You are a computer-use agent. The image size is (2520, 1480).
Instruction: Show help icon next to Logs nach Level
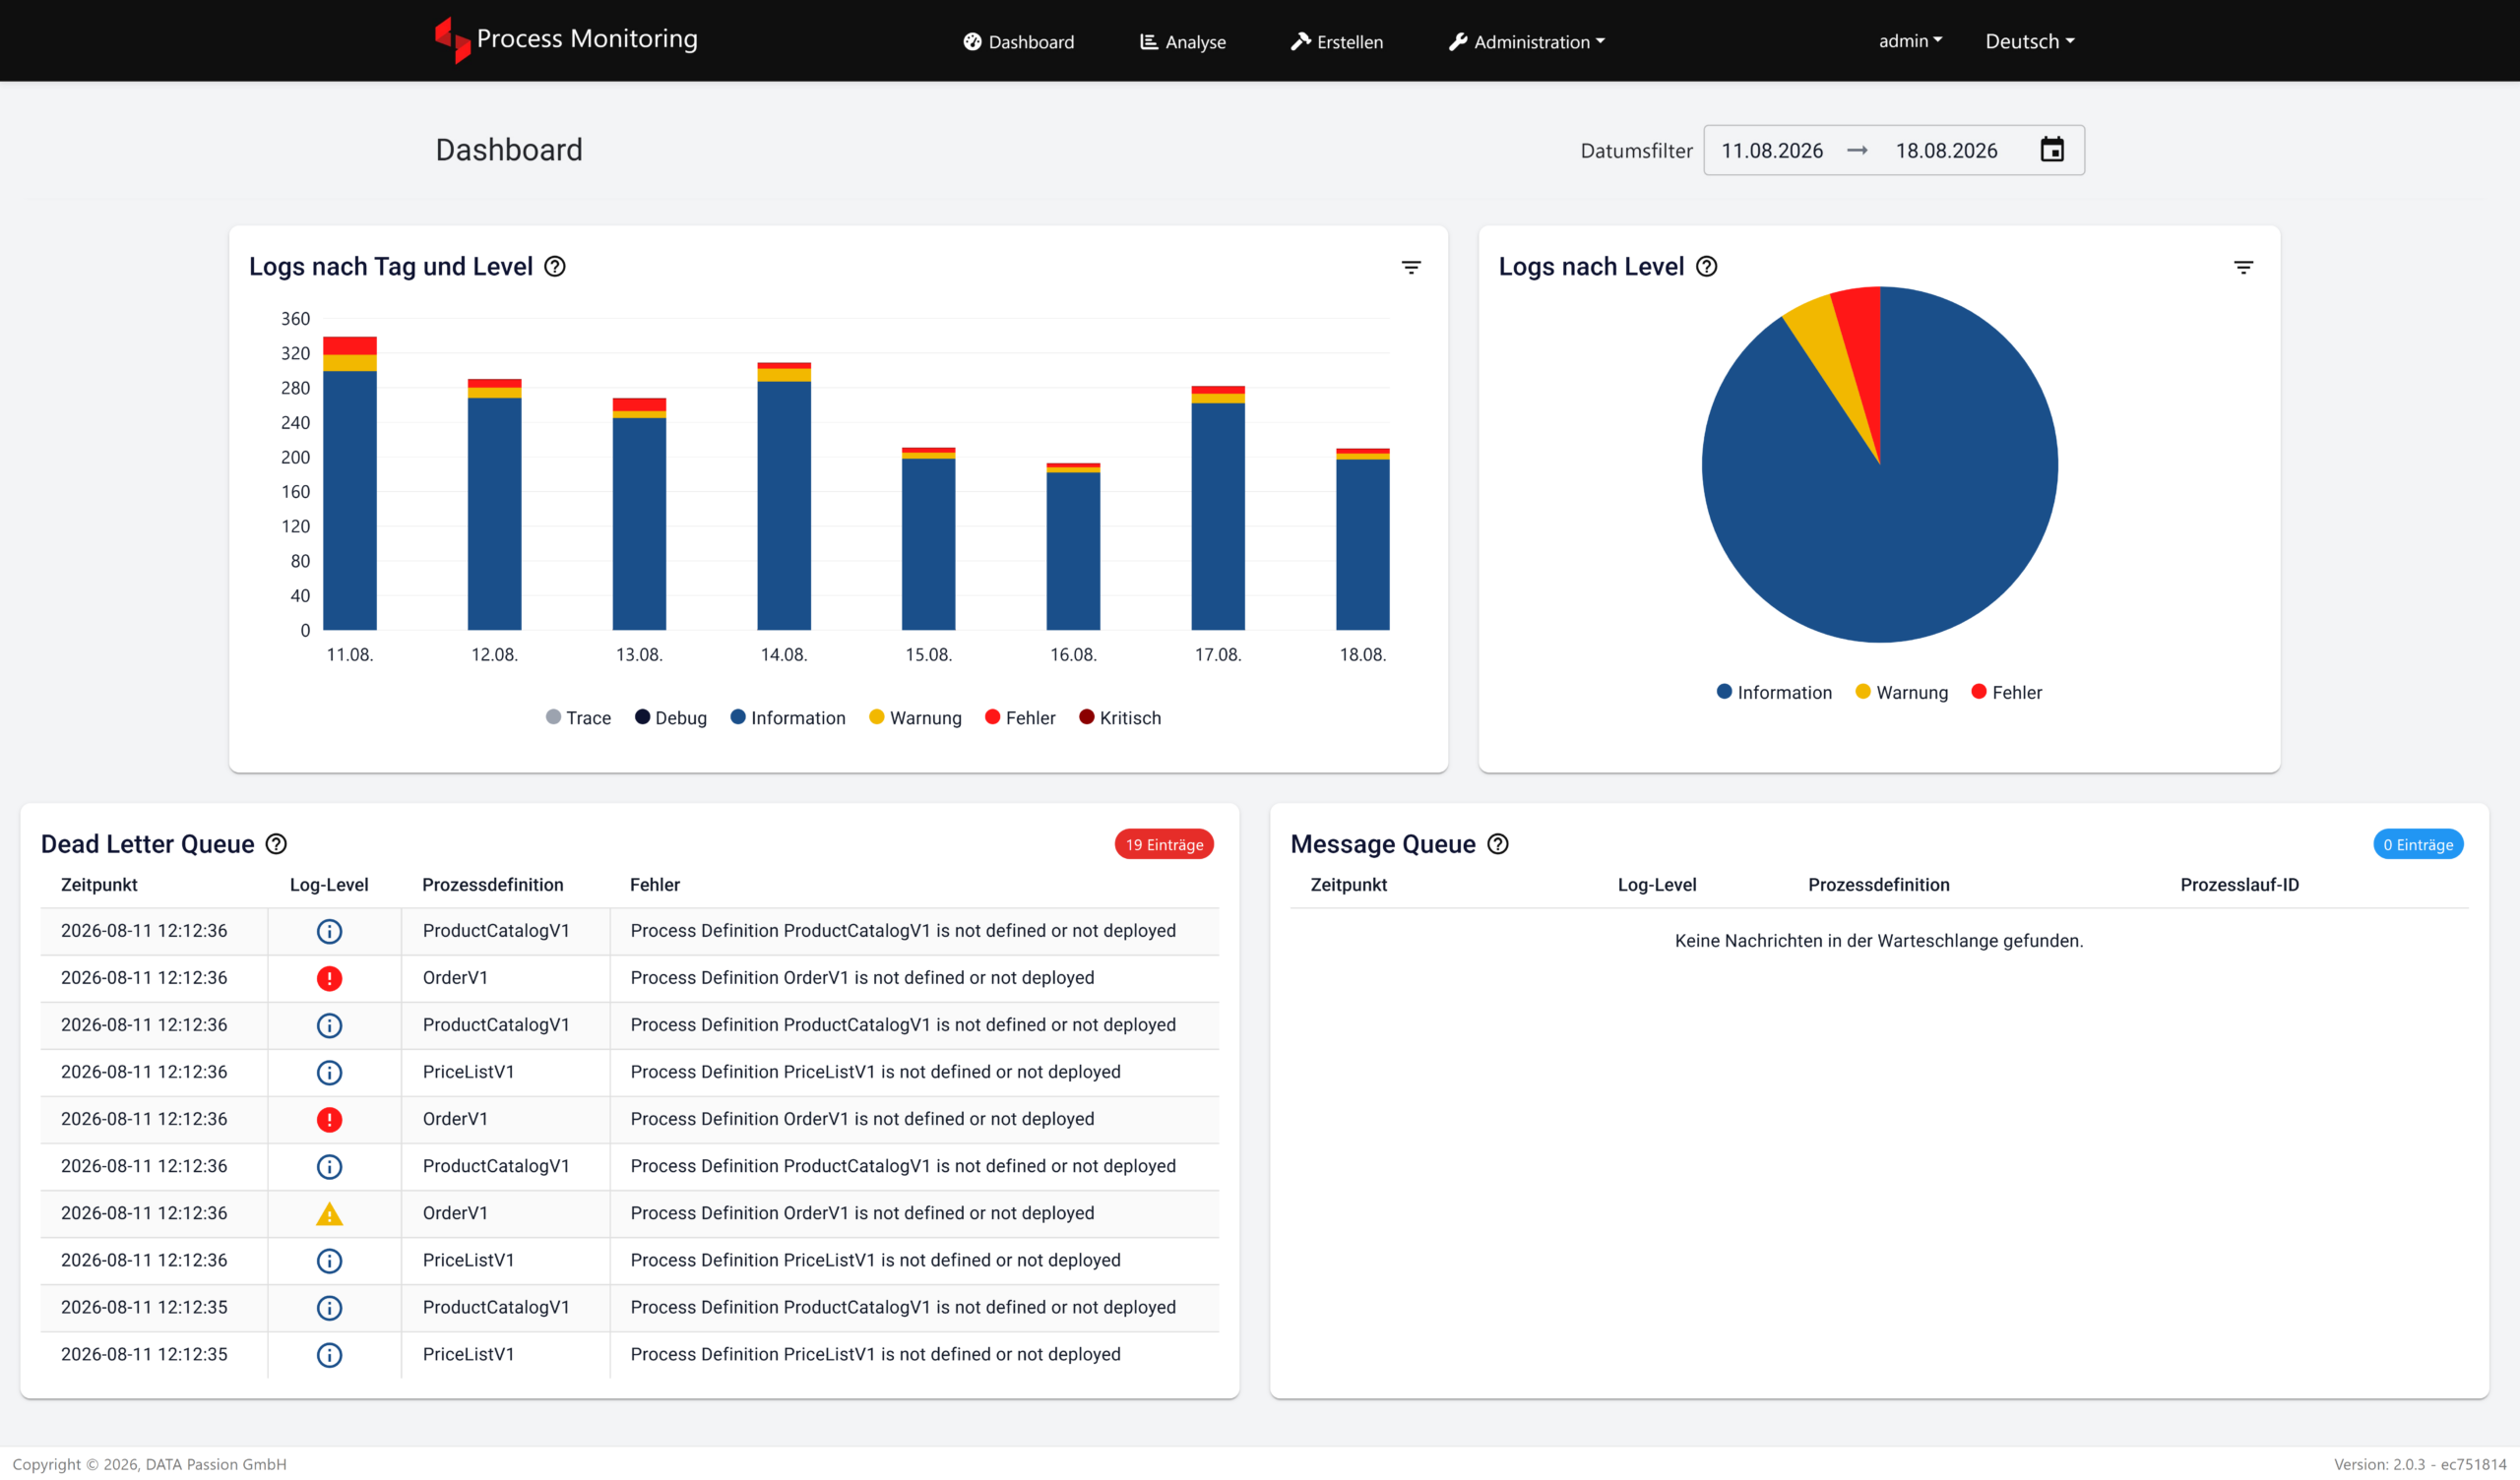(x=1707, y=267)
